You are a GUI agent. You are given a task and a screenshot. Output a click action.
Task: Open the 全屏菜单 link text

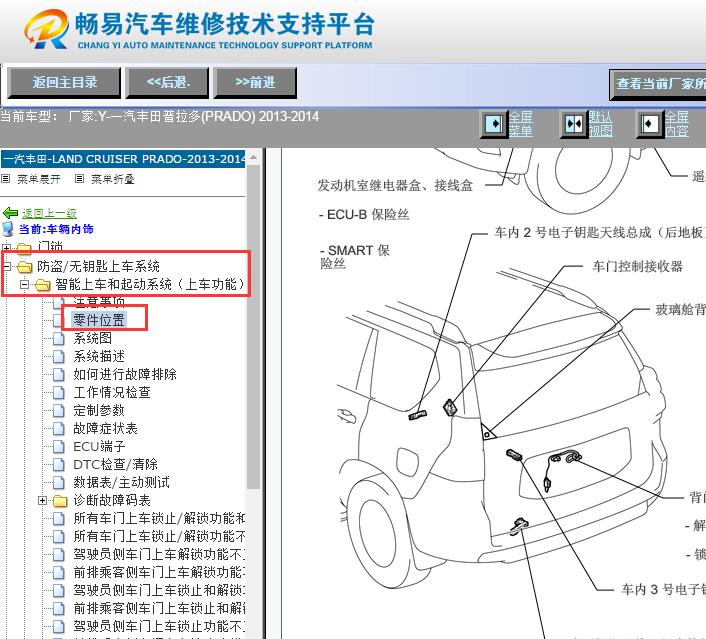(521, 124)
